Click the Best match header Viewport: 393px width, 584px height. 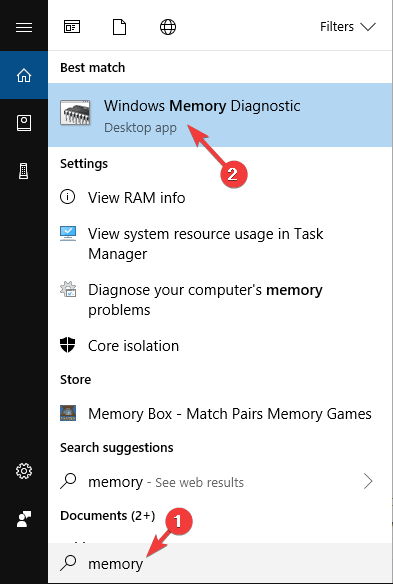[92, 67]
